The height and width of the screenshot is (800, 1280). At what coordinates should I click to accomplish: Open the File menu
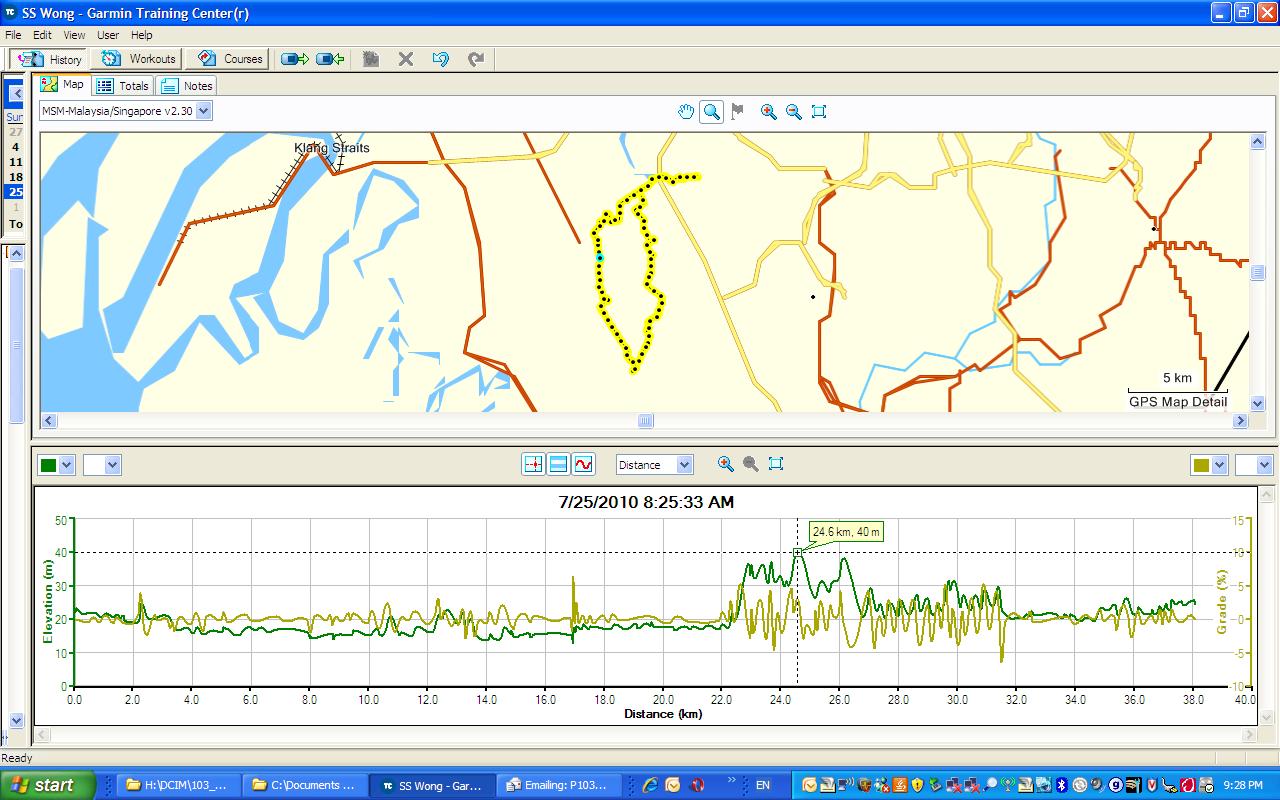13,35
